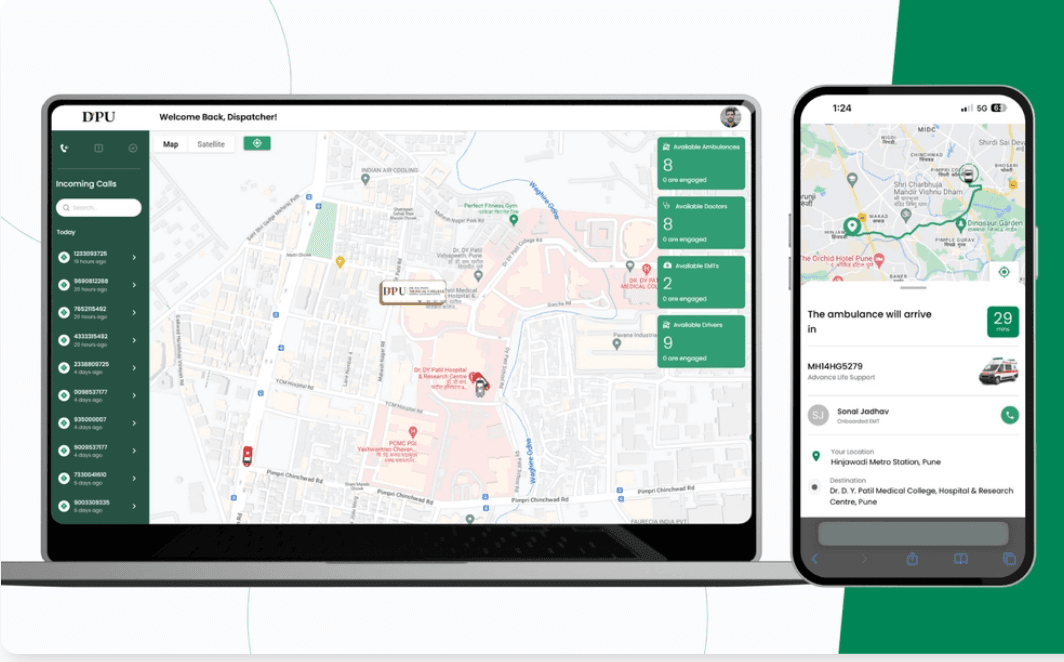1064x662 pixels.
Task: Switch to the Satellite view tab
Action: [x=211, y=144]
